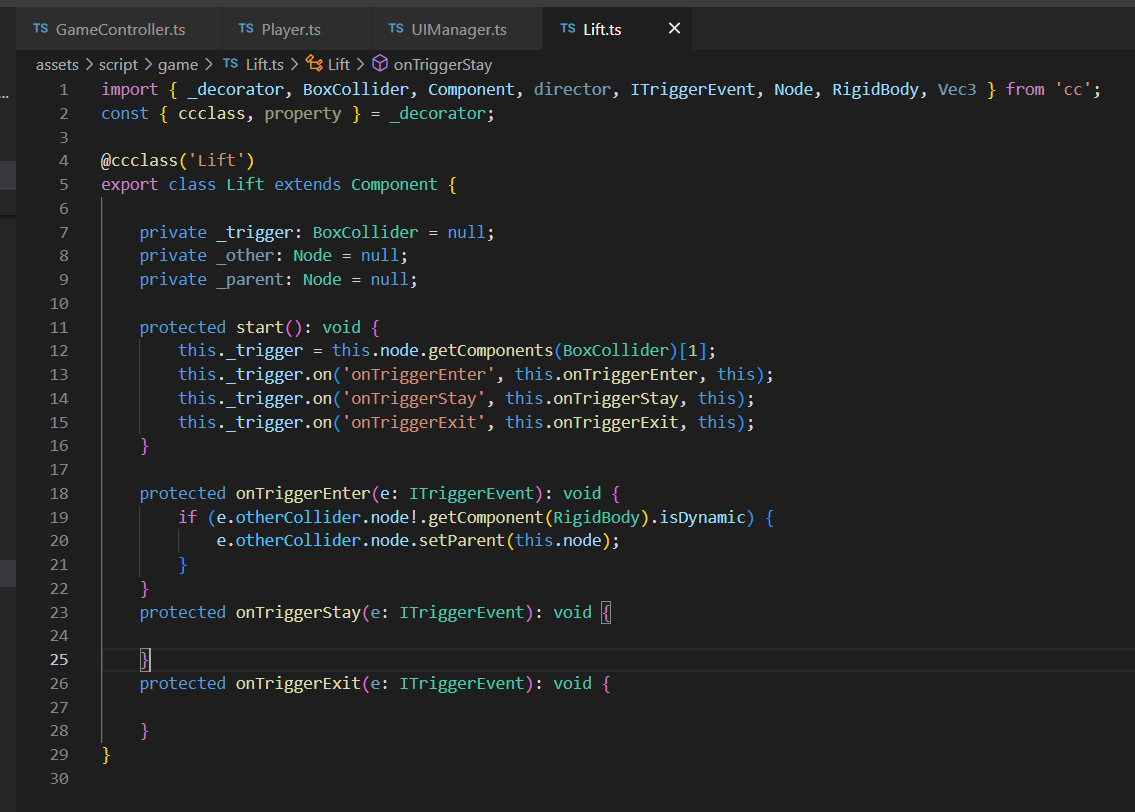Click the class symbol icon in breadcrumb
Screen dimensions: 1135x812
314,64
